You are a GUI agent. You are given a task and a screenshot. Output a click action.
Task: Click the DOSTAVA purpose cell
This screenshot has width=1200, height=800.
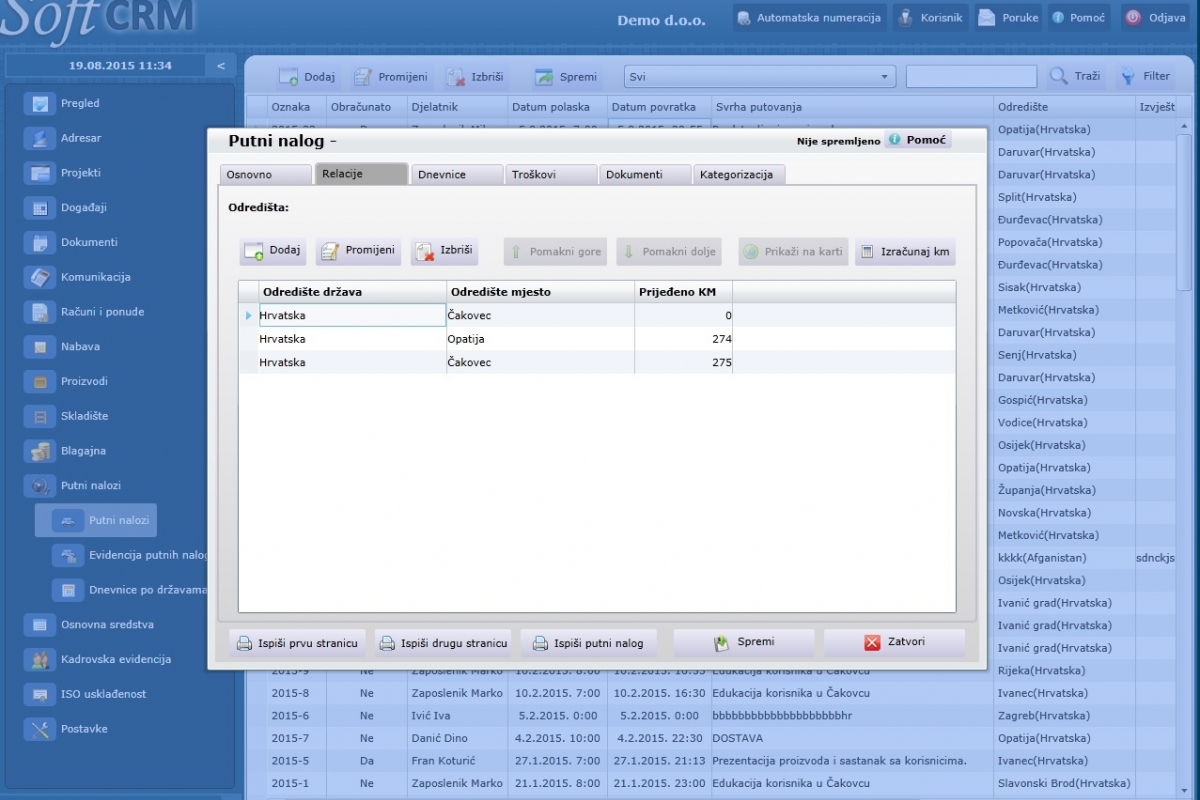851,738
